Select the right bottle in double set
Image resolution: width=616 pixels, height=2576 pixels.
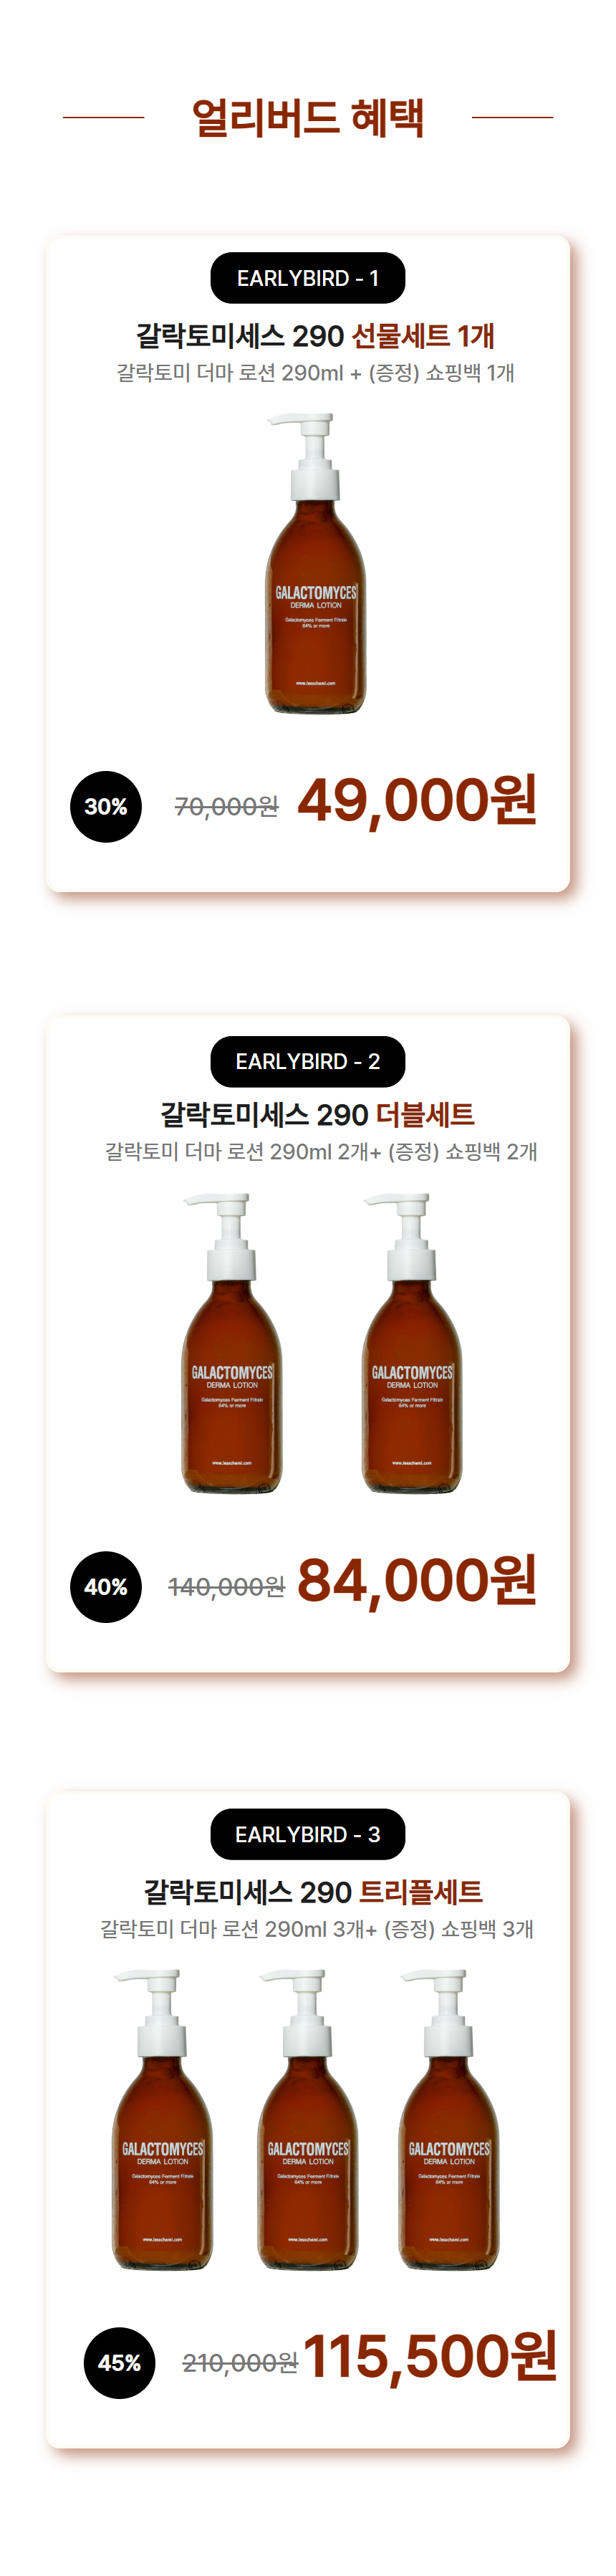click(411, 1342)
